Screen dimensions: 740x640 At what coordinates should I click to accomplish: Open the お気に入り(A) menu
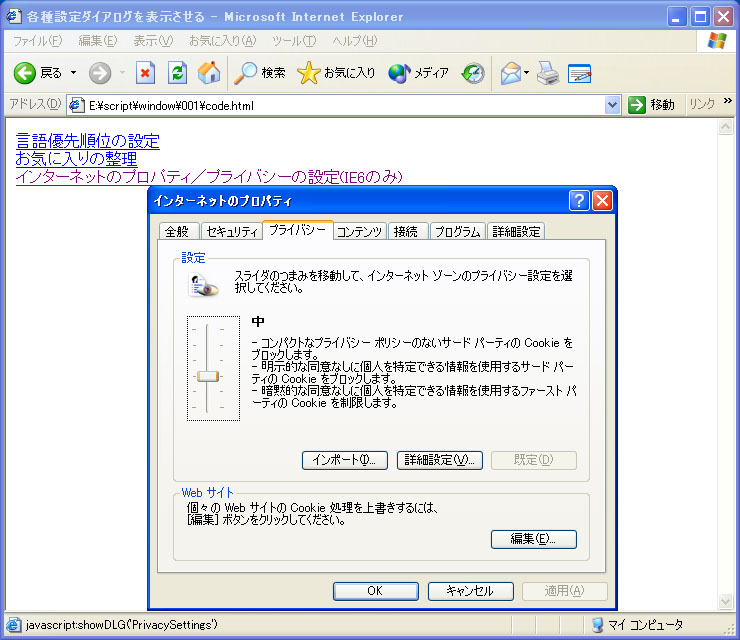(222, 41)
